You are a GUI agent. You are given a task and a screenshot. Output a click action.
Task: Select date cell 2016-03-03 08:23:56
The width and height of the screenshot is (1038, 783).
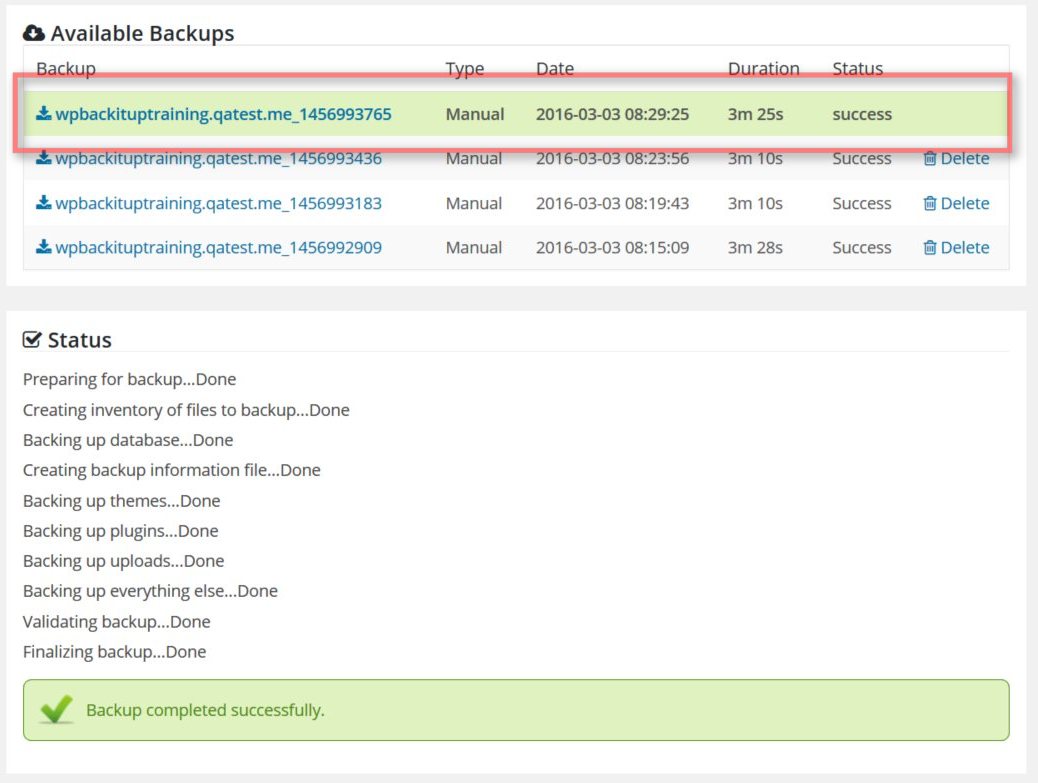[x=612, y=158]
